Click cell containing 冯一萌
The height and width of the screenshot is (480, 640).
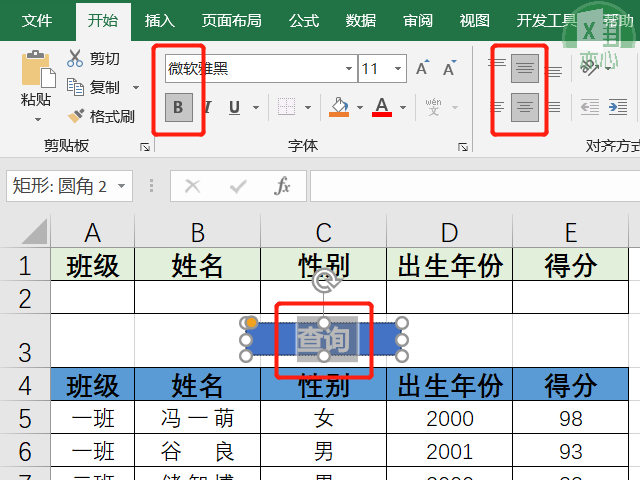(198, 418)
